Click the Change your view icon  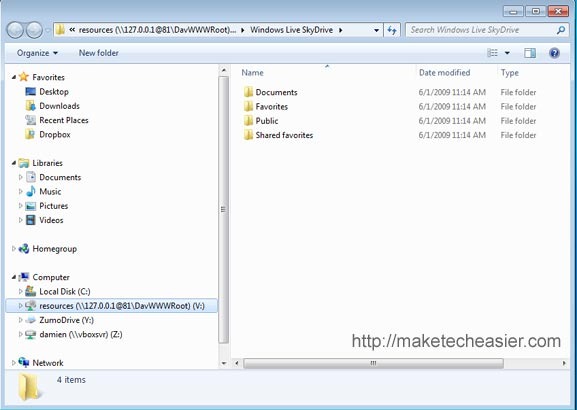coord(492,53)
